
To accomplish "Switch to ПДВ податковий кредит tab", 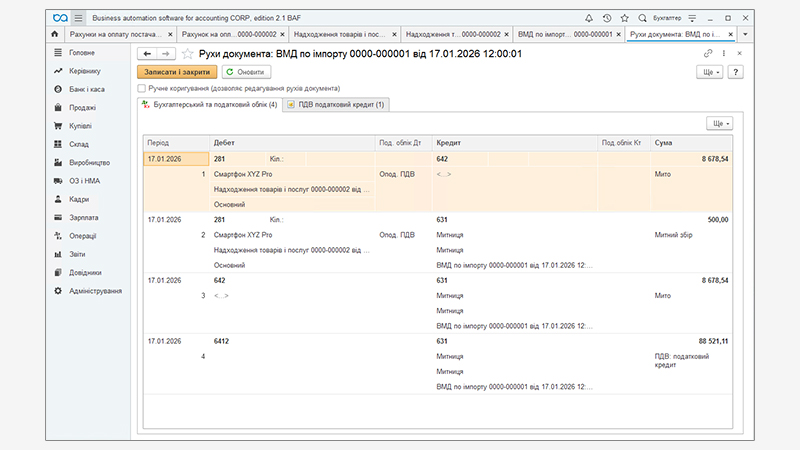I will (335, 104).
